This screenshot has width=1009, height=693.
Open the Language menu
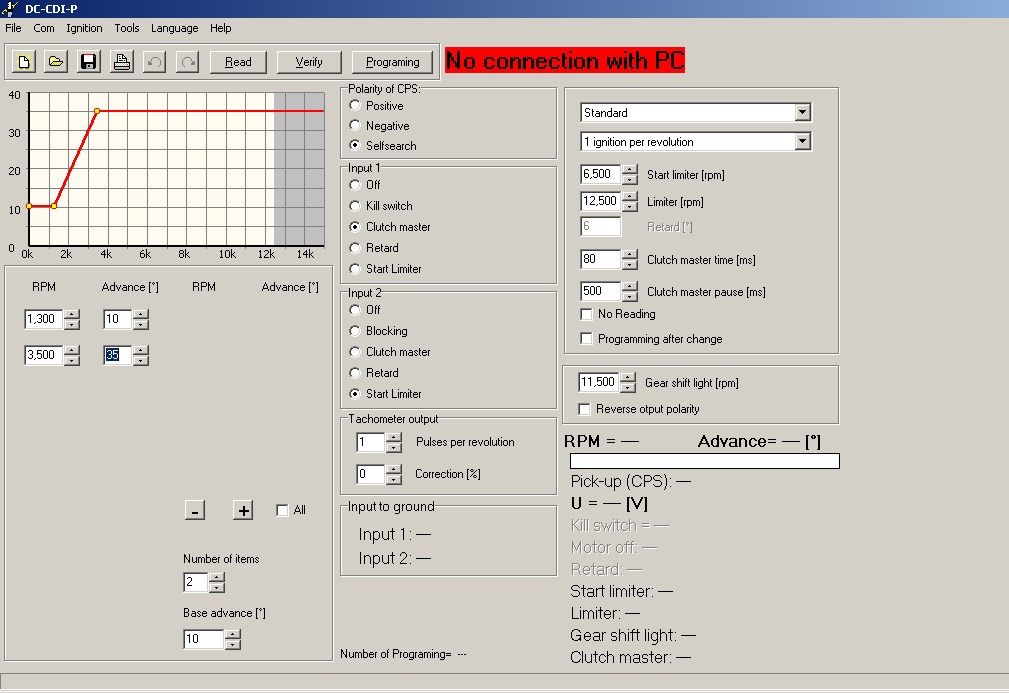click(x=174, y=28)
